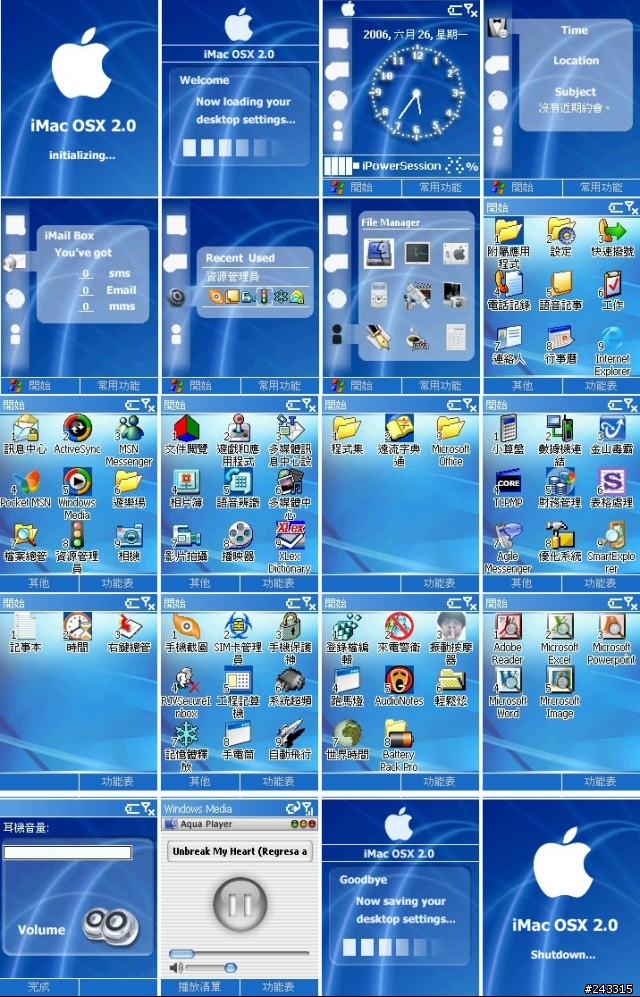Image resolution: width=640 pixels, height=997 pixels.
Task: Open Microsoft Image icon
Action: coord(561,681)
